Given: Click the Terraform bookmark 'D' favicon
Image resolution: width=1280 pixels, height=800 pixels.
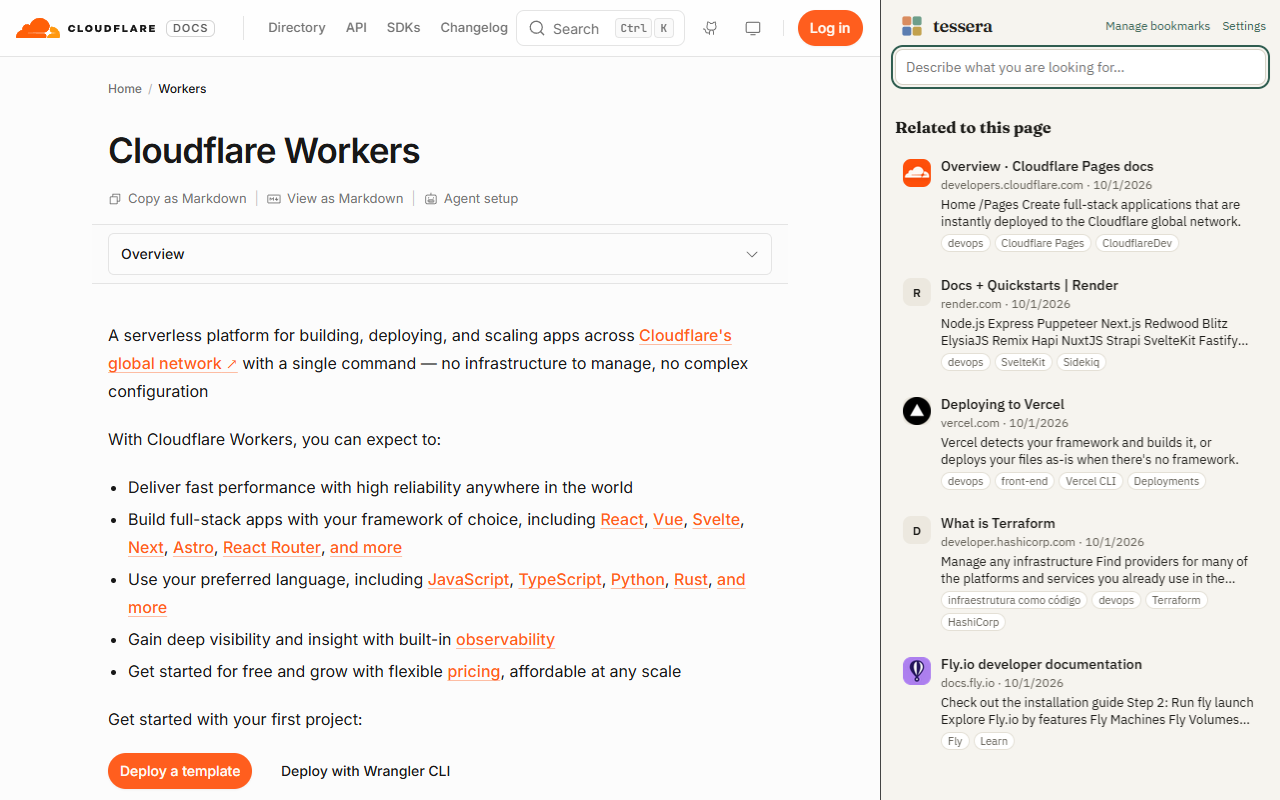Looking at the screenshot, I should point(917,530).
